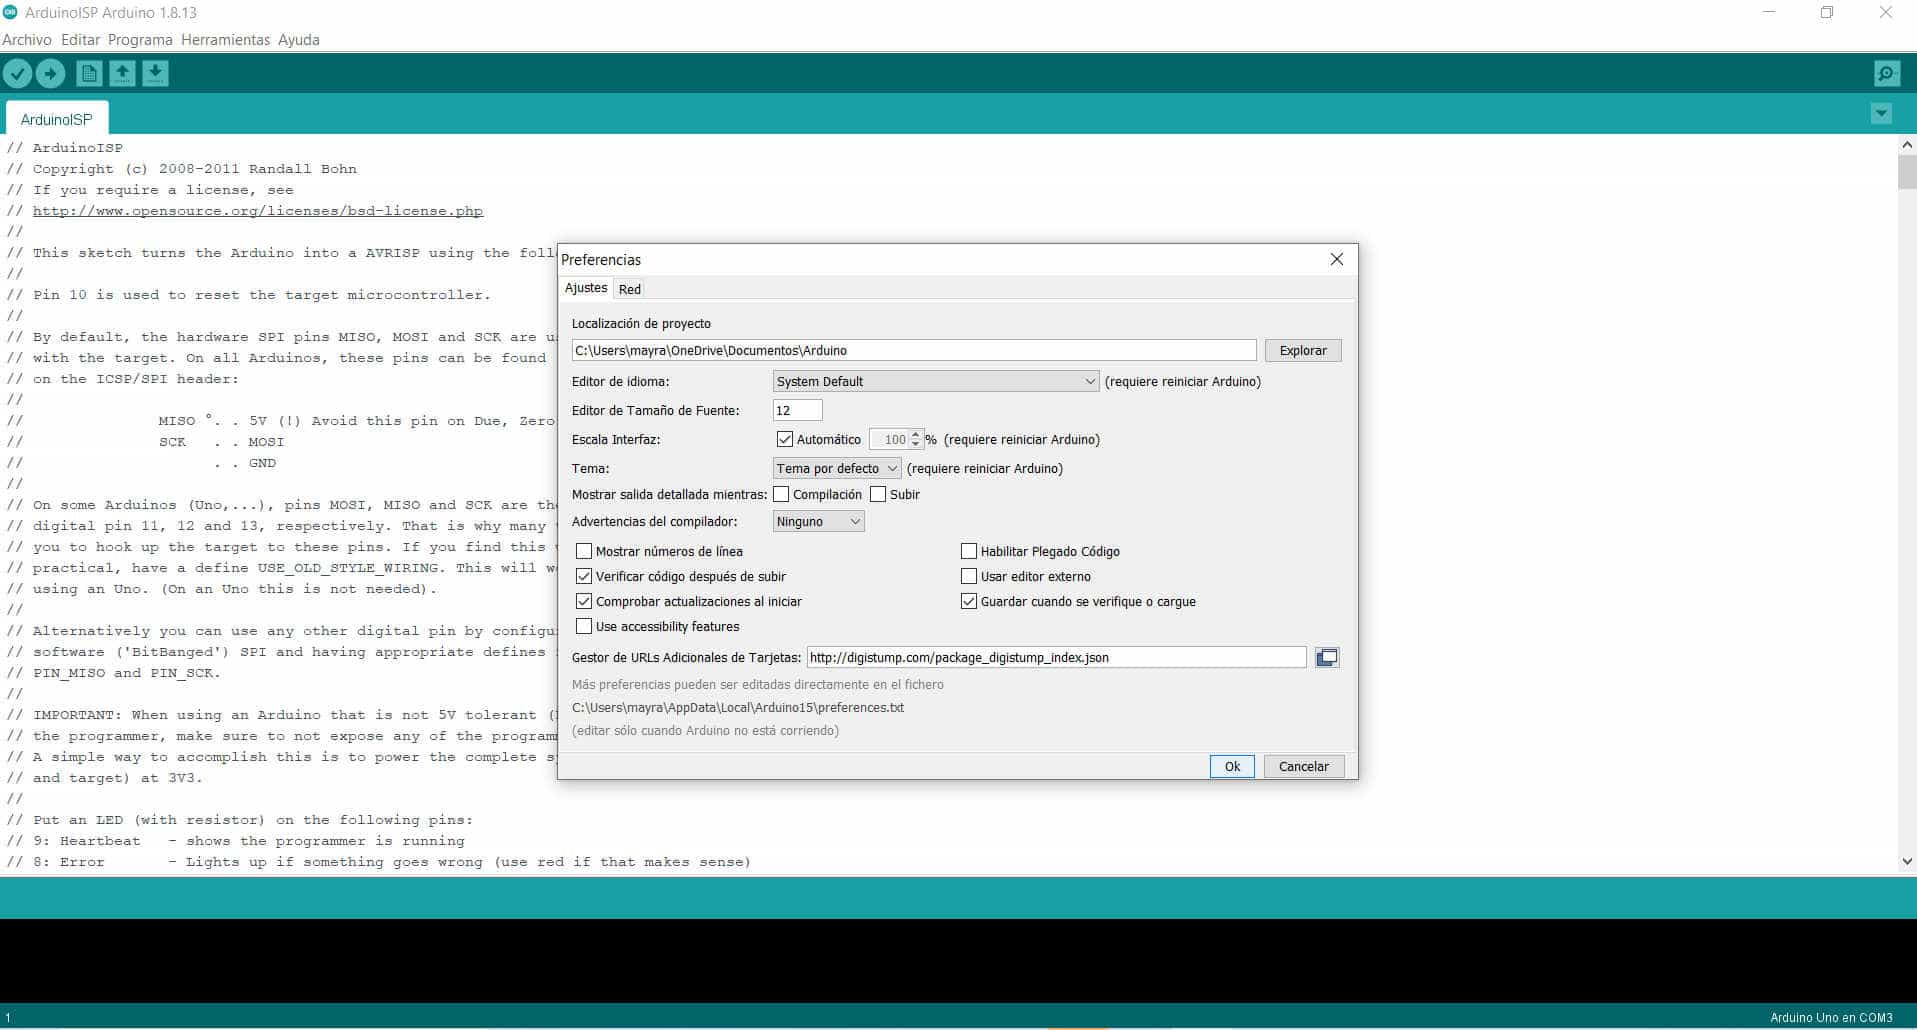The image size is (1917, 1030).
Task: Click the '8: Error' comment line
Action: [378, 862]
